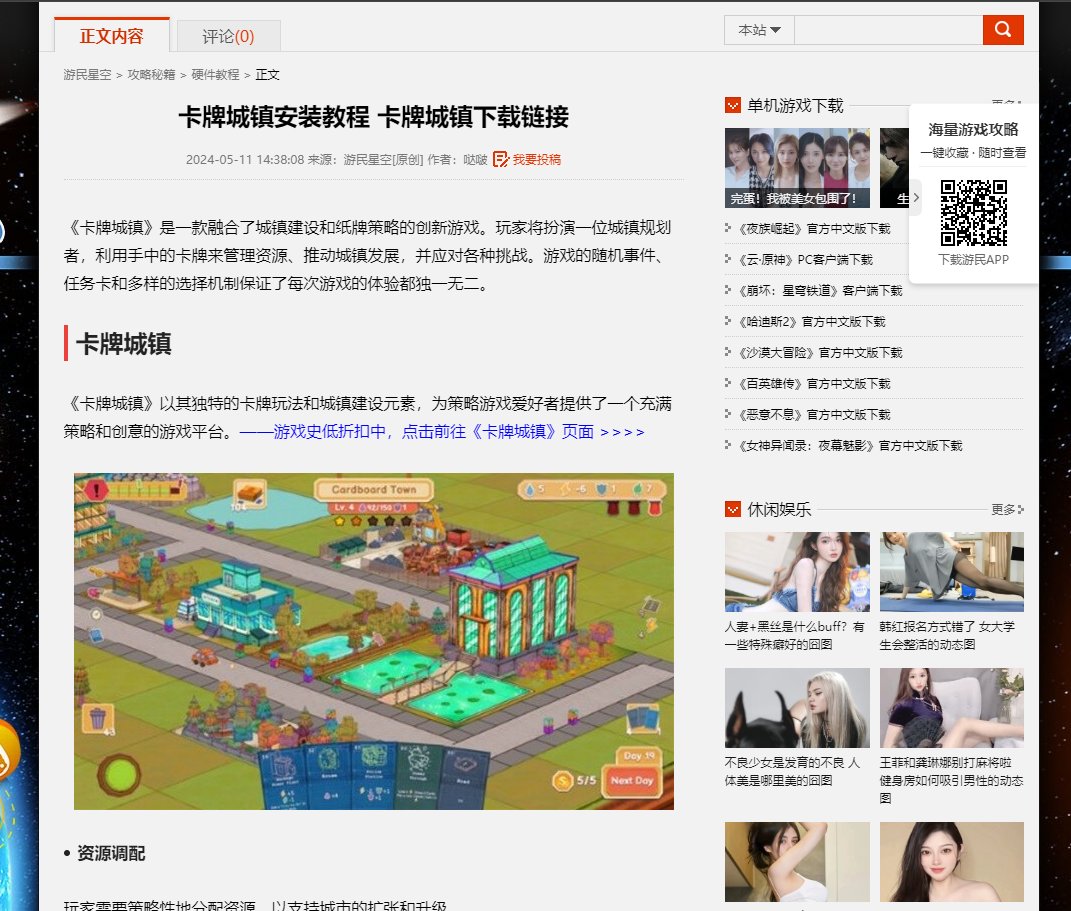Click the trash can icon in game image
The image size is (1071, 911).
pos(98,718)
